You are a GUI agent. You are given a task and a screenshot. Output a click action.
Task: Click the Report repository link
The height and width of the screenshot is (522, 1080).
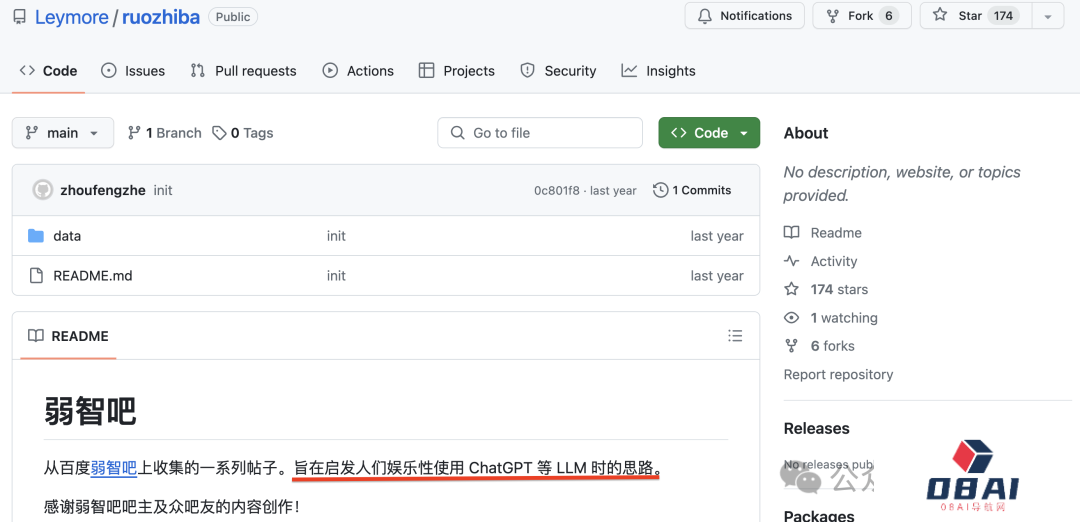tap(838, 374)
